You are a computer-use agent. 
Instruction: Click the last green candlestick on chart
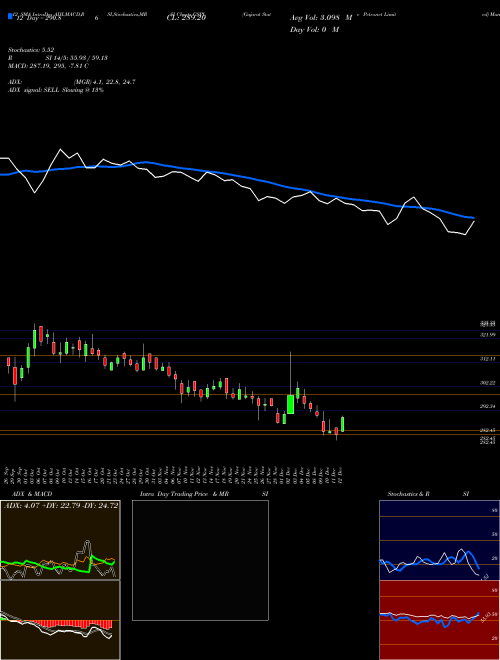[343, 424]
